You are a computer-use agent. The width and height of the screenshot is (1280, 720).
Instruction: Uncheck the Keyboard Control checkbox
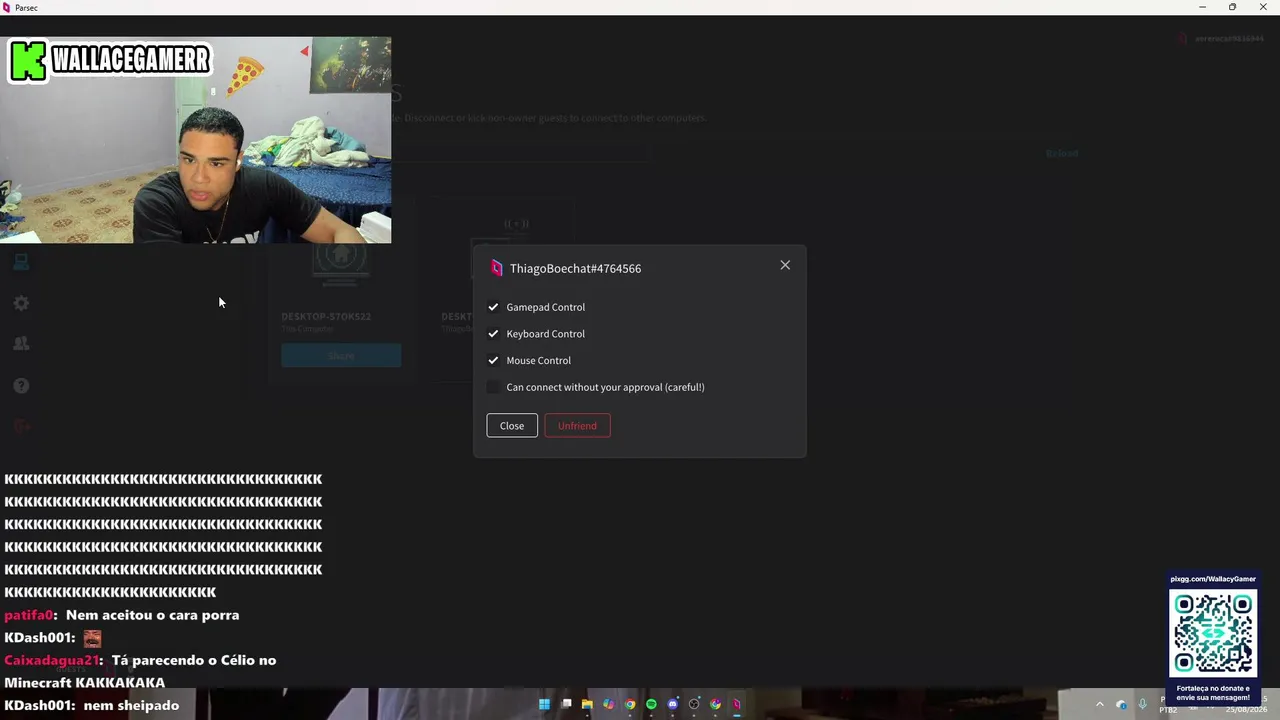tap(493, 334)
